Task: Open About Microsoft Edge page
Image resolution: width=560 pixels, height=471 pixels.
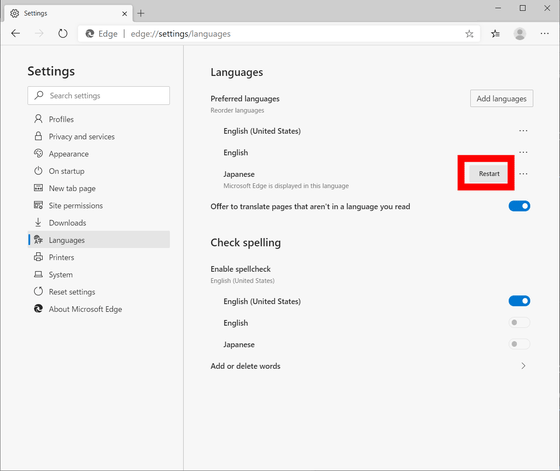Action: 99,309
